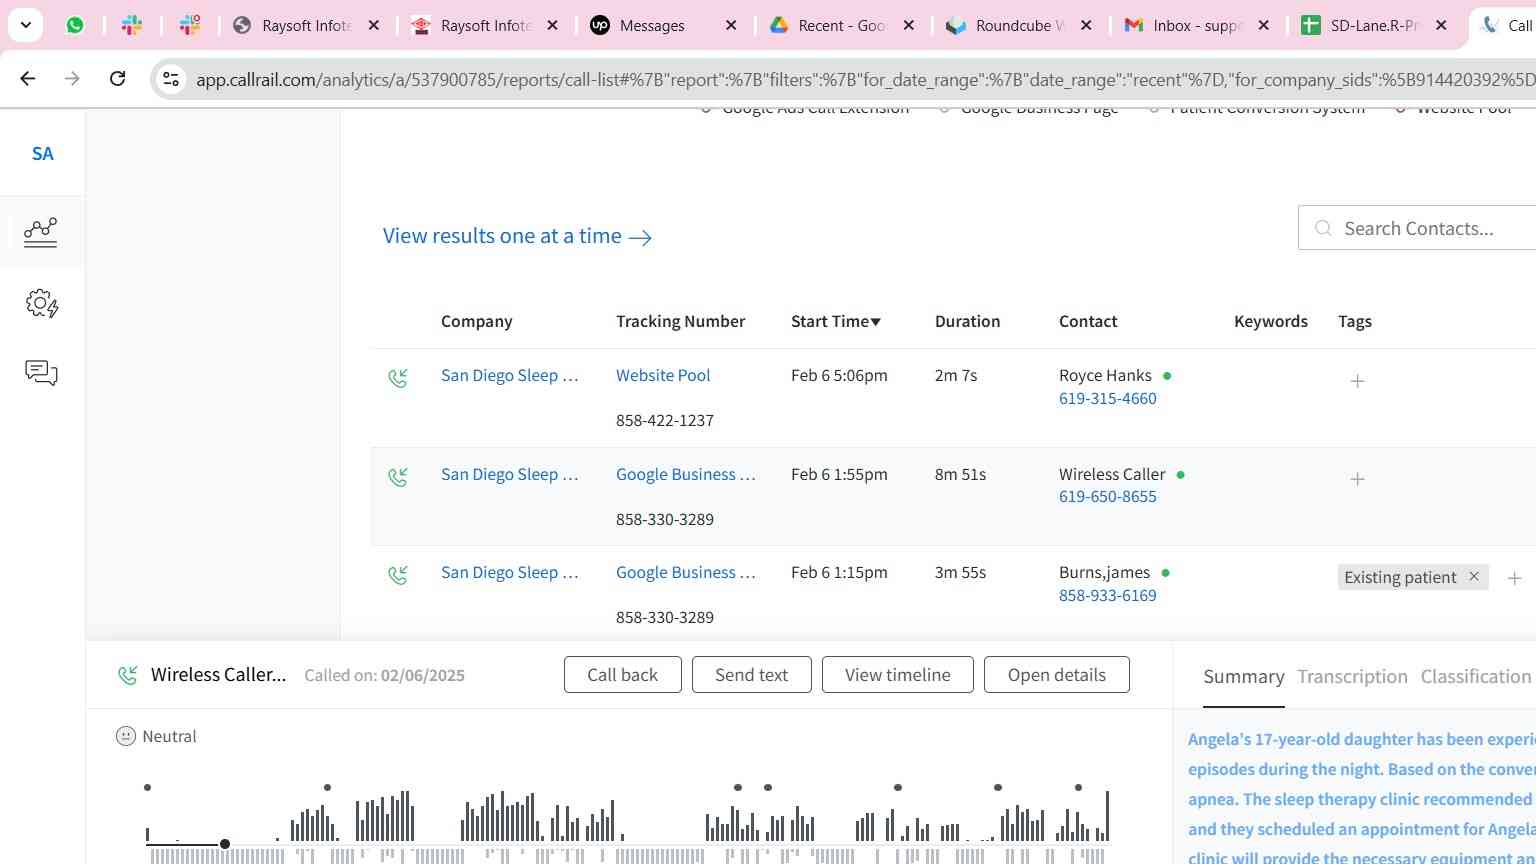Screen dimensions: 1536x864
Task: Open the chat bubbles Lead Center icon
Action: coord(41,373)
